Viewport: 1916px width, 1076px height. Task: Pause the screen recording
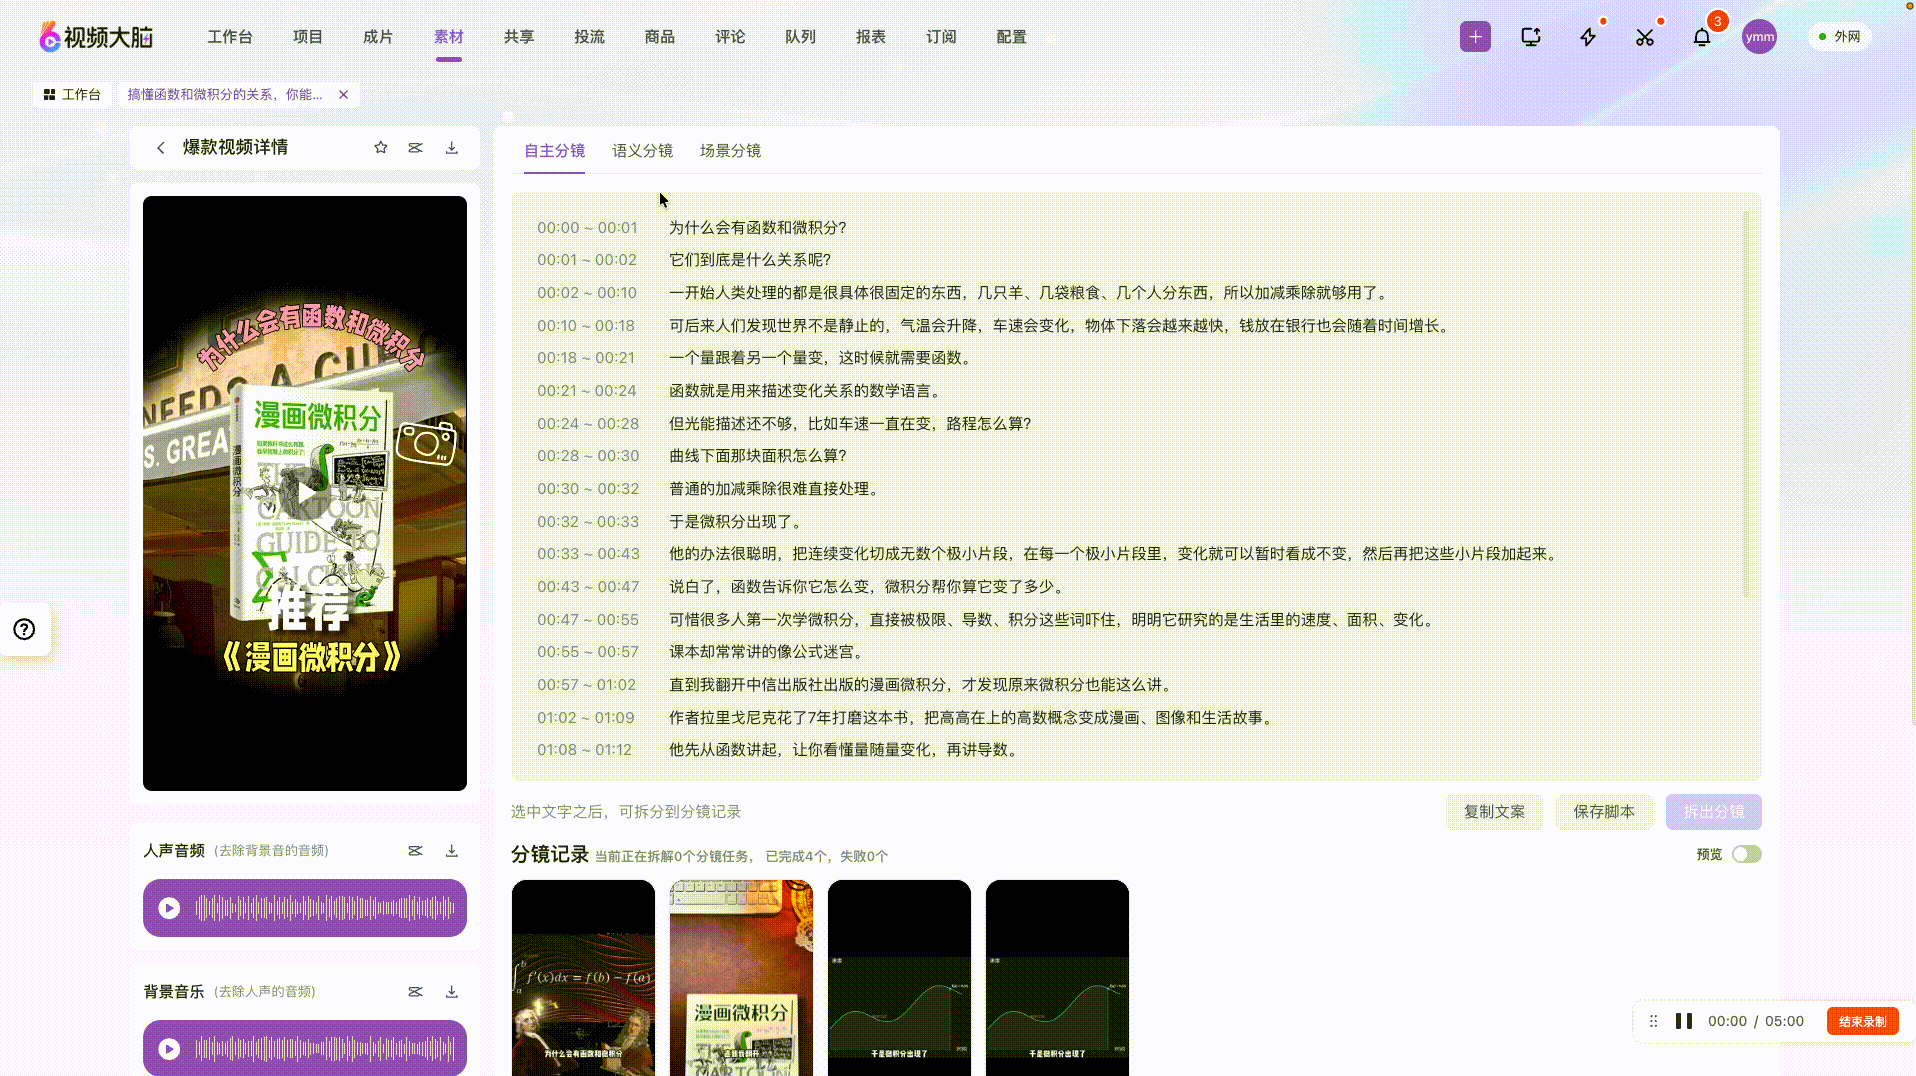1684,1021
